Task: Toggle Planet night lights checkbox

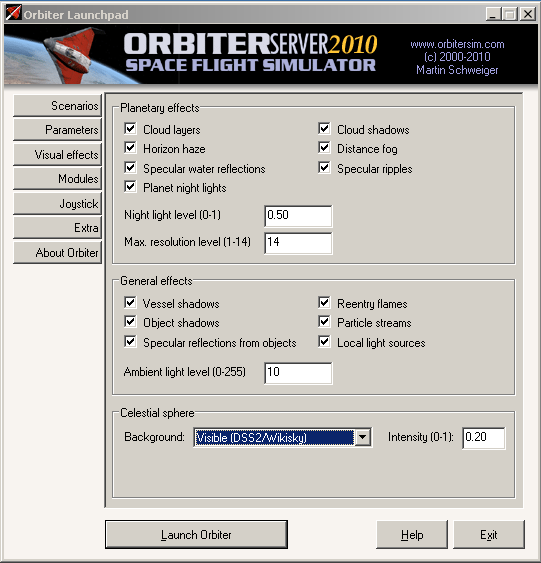Action: [130, 187]
